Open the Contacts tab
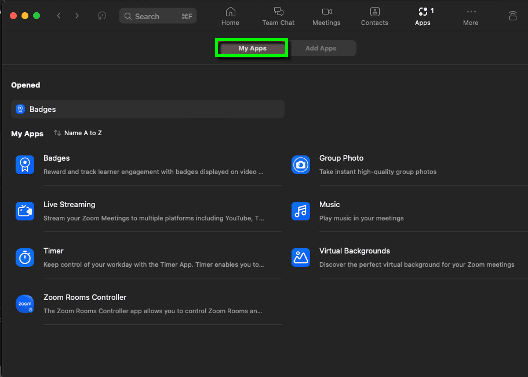The width and height of the screenshot is (528, 377). point(374,16)
